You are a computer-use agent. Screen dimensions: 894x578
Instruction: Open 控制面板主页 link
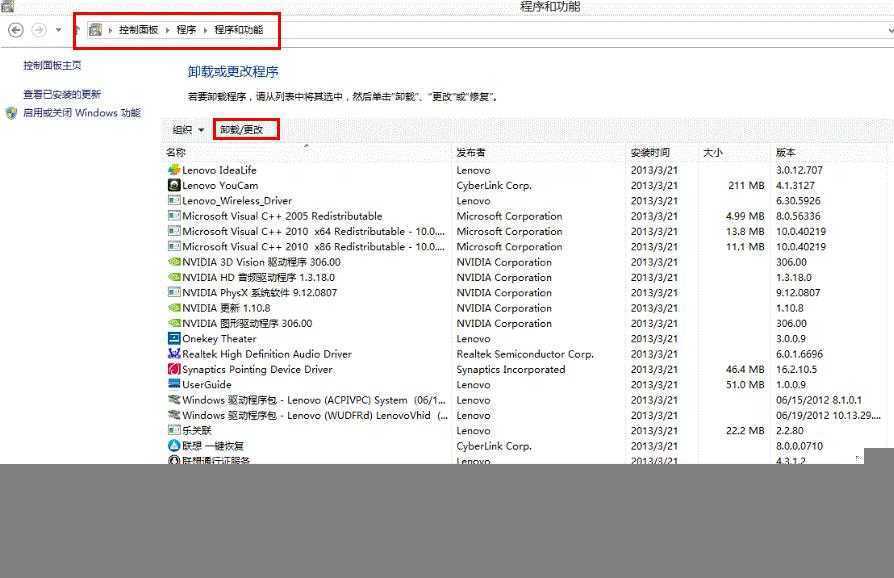click(x=52, y=66)
